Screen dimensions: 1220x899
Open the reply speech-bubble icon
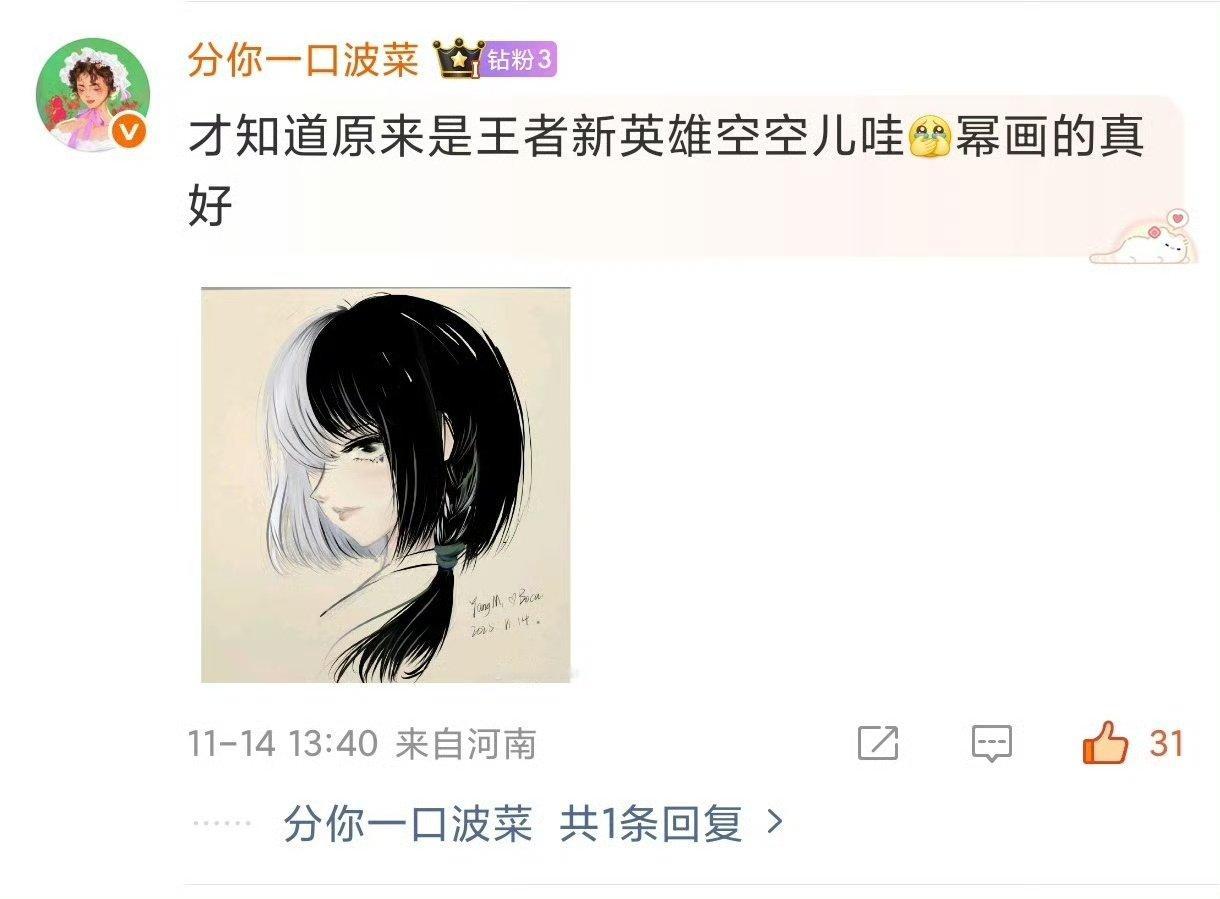pyautogui.click(x=992, y=744)
